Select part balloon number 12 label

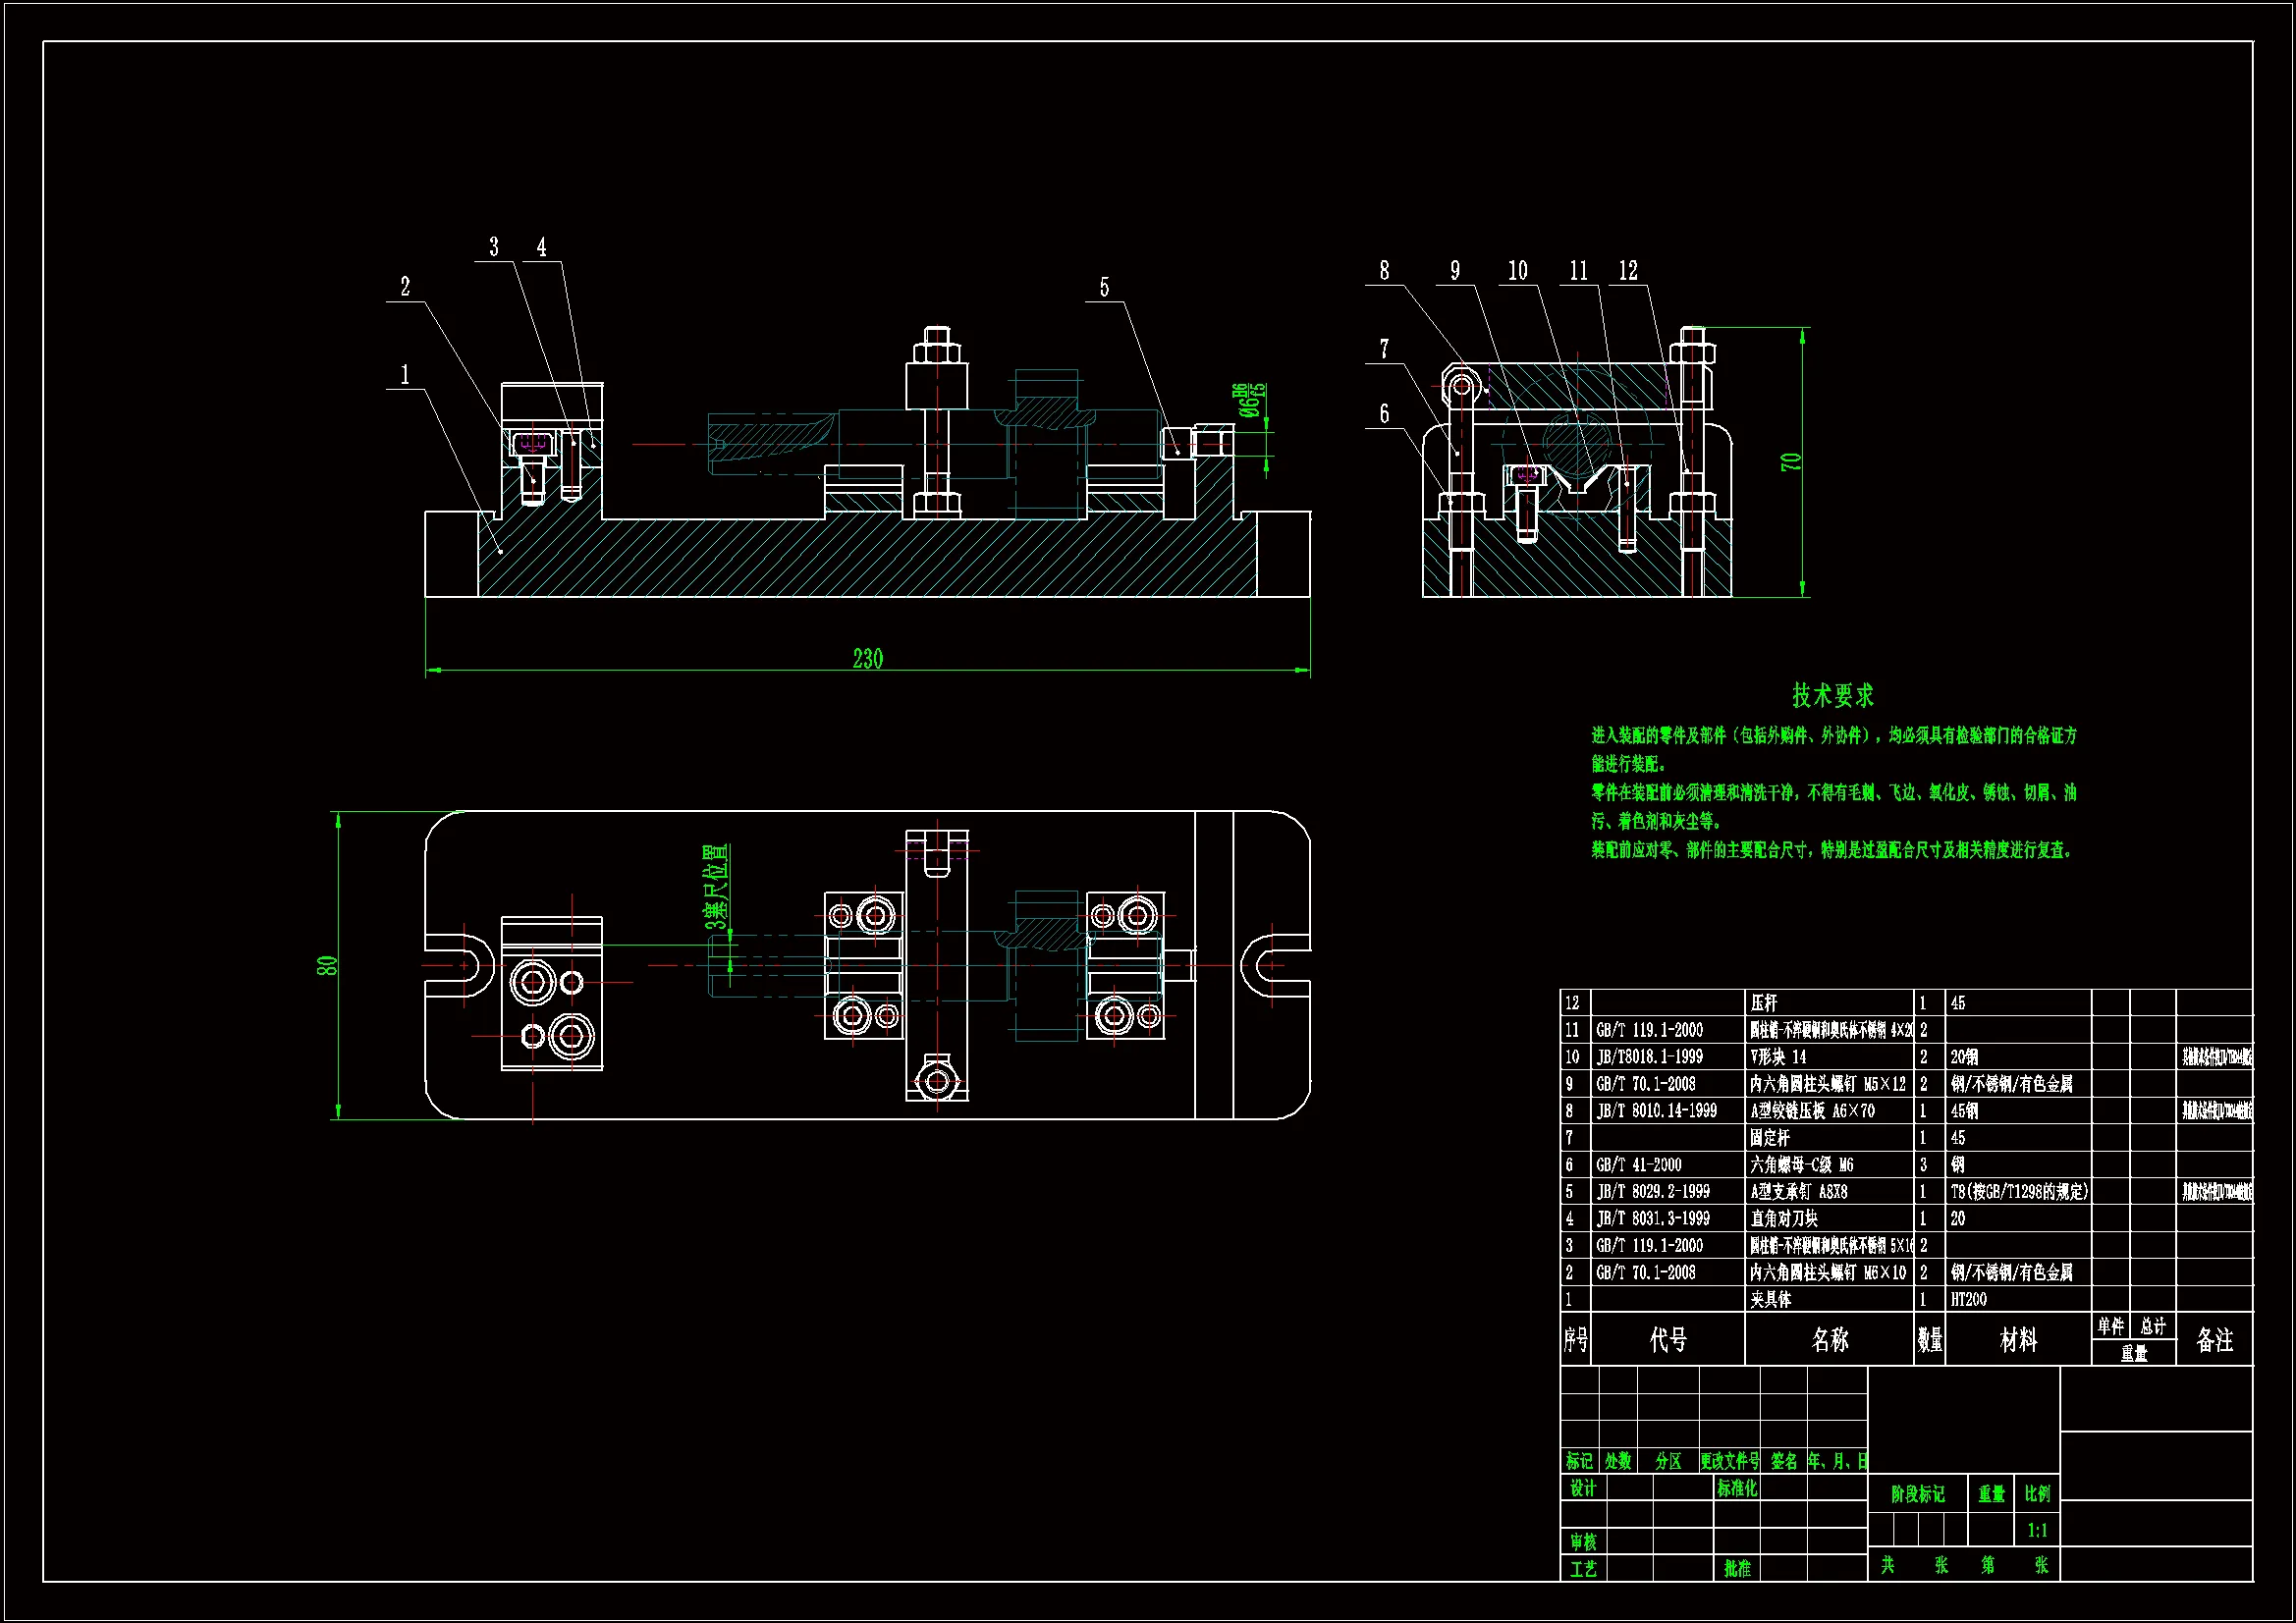click(1628, 271)
